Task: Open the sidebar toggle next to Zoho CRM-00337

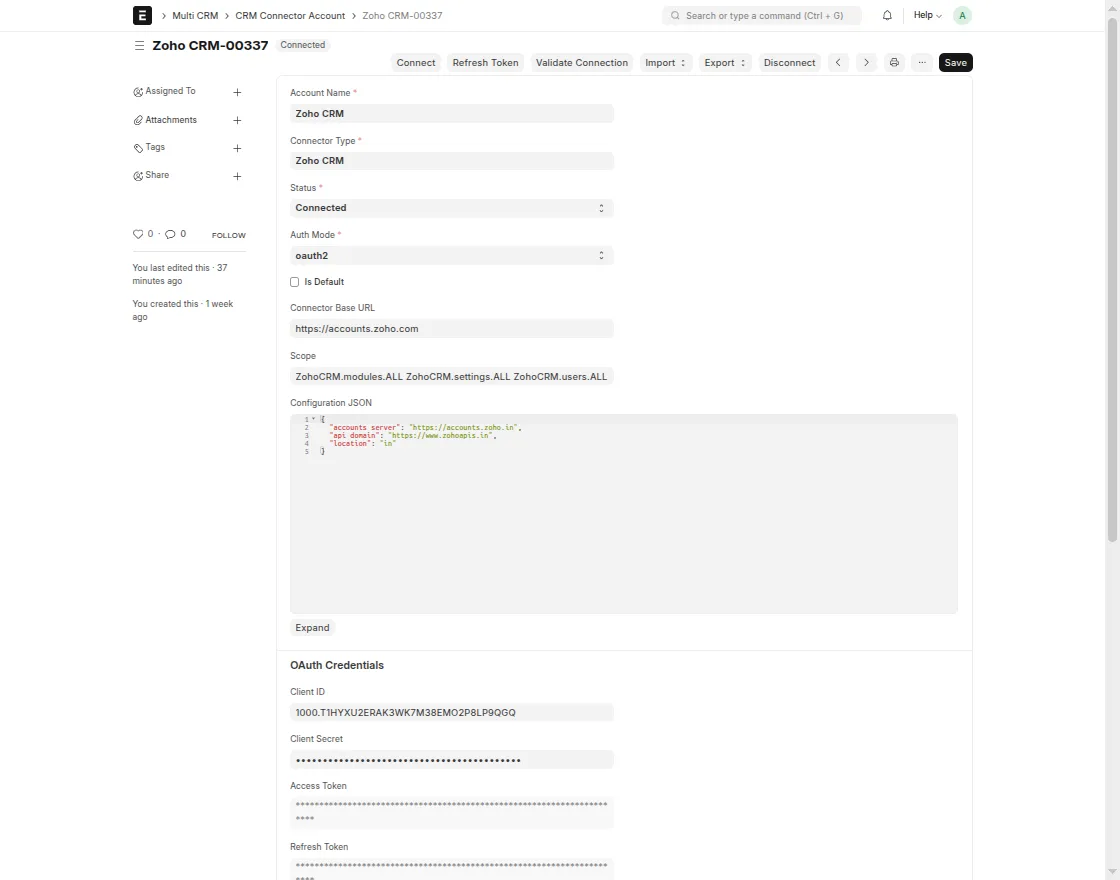Action: (x=139, y=45)
